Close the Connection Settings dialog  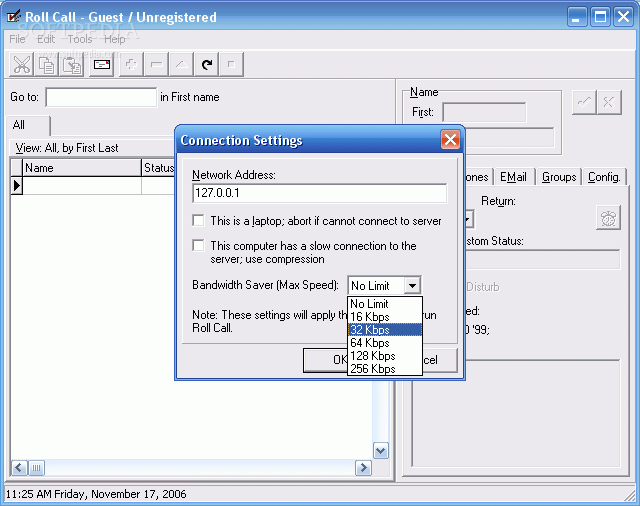(450, 140)
